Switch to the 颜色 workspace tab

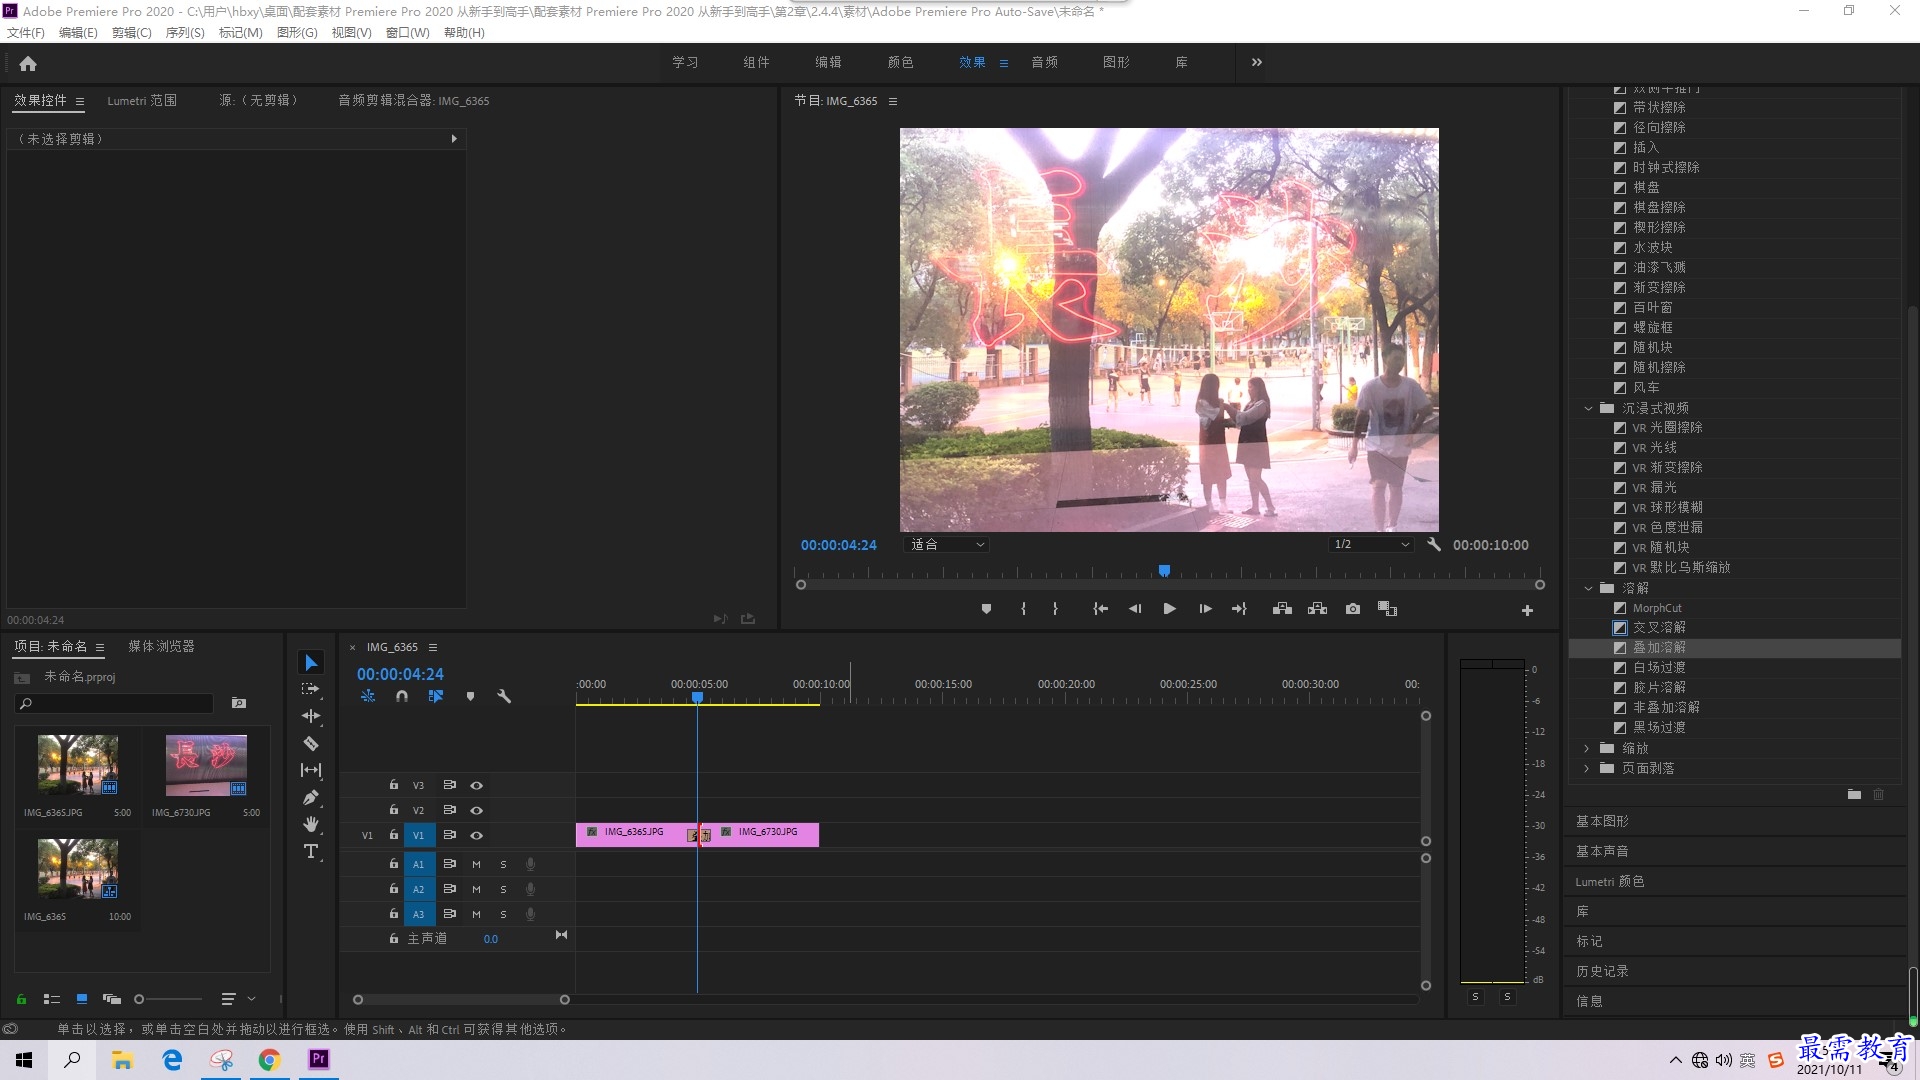[900, 62]
